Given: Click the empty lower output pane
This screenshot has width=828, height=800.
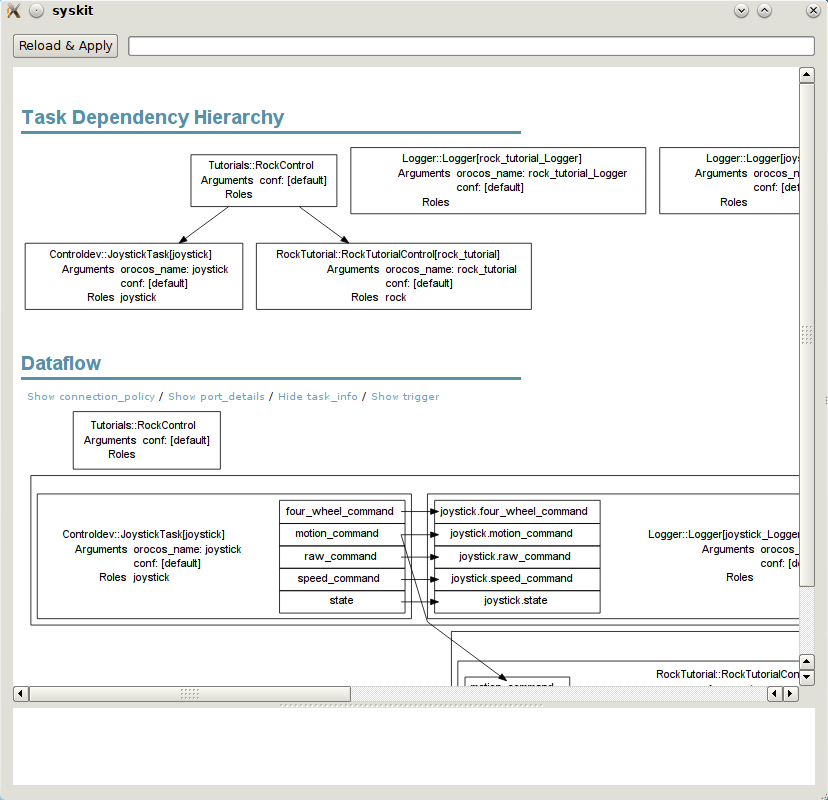Looking at the screenshot, I should 413,747.
